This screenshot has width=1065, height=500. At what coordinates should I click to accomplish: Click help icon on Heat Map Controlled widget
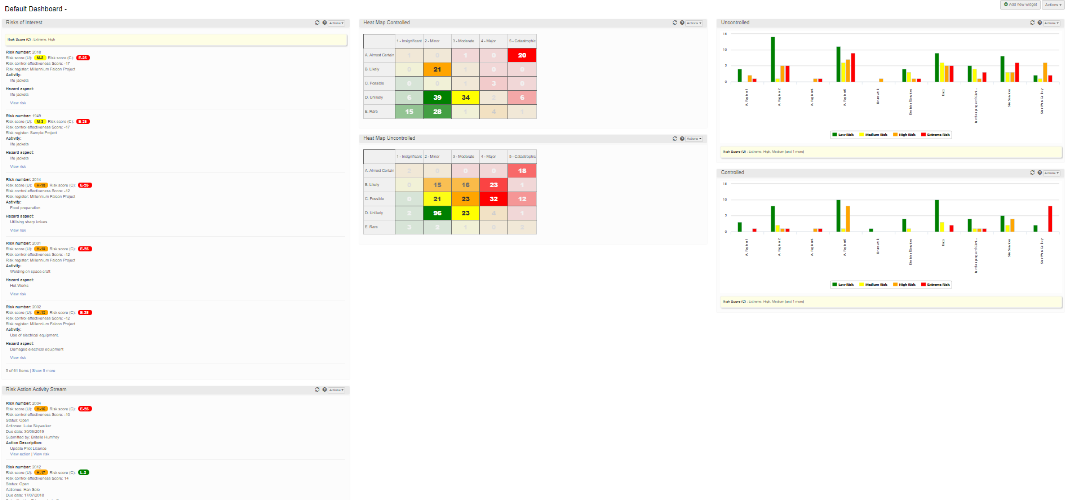(x=681, y=21)
